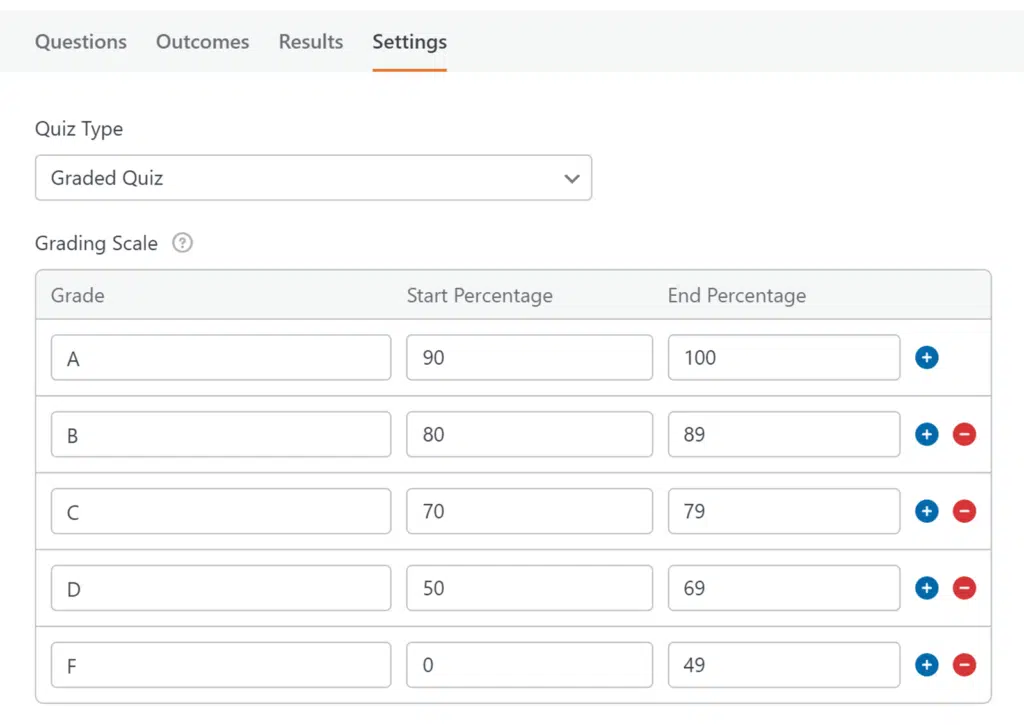Add a grade row after grade A
Screen dimensions: 1024x725
pyautogui.click(x=926, y=357)
